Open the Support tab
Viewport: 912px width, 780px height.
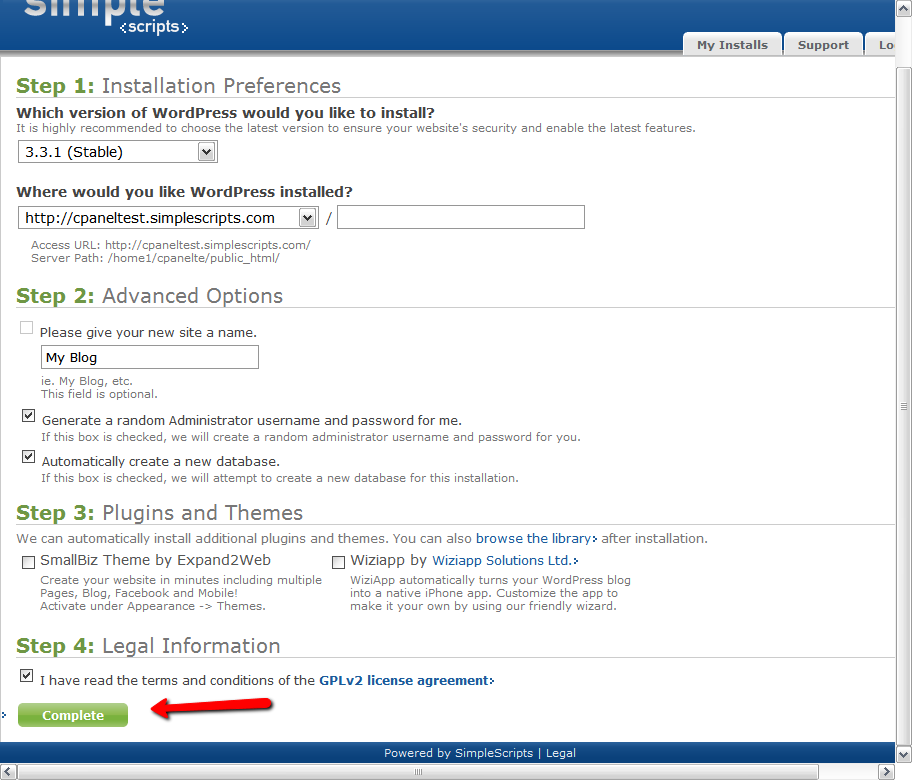click(823, 45)
